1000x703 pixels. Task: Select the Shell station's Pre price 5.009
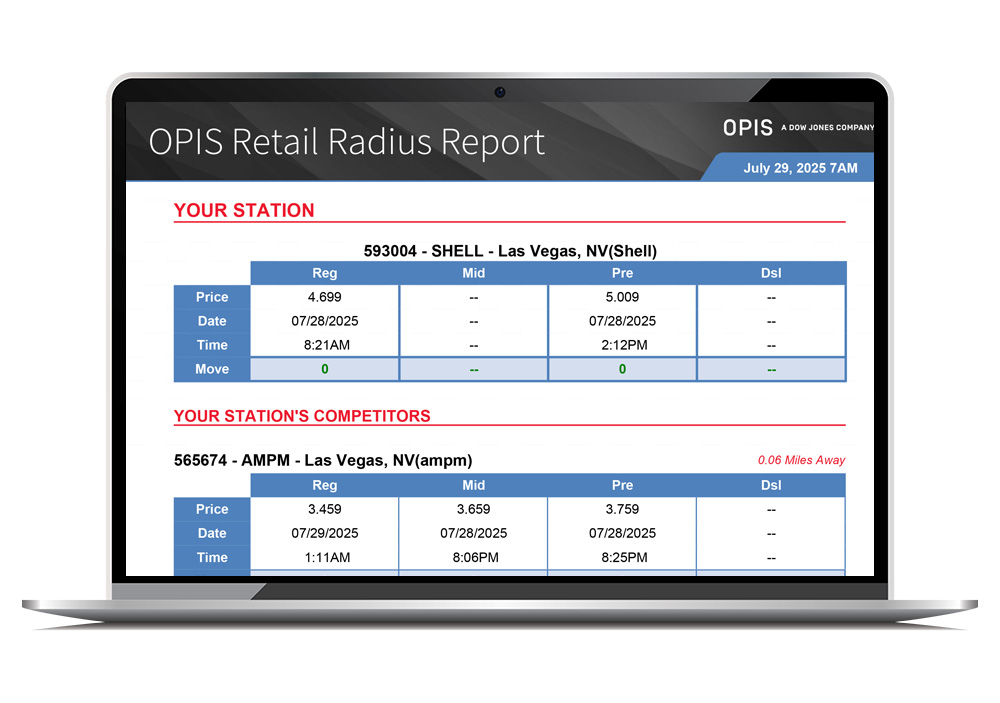[622, 297]
